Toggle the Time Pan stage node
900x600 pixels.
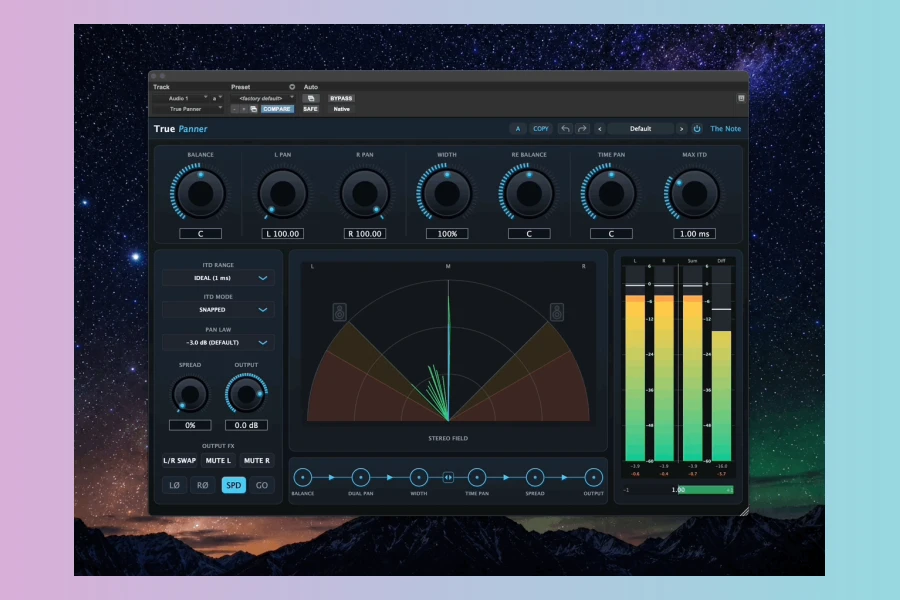coord(477,477)
